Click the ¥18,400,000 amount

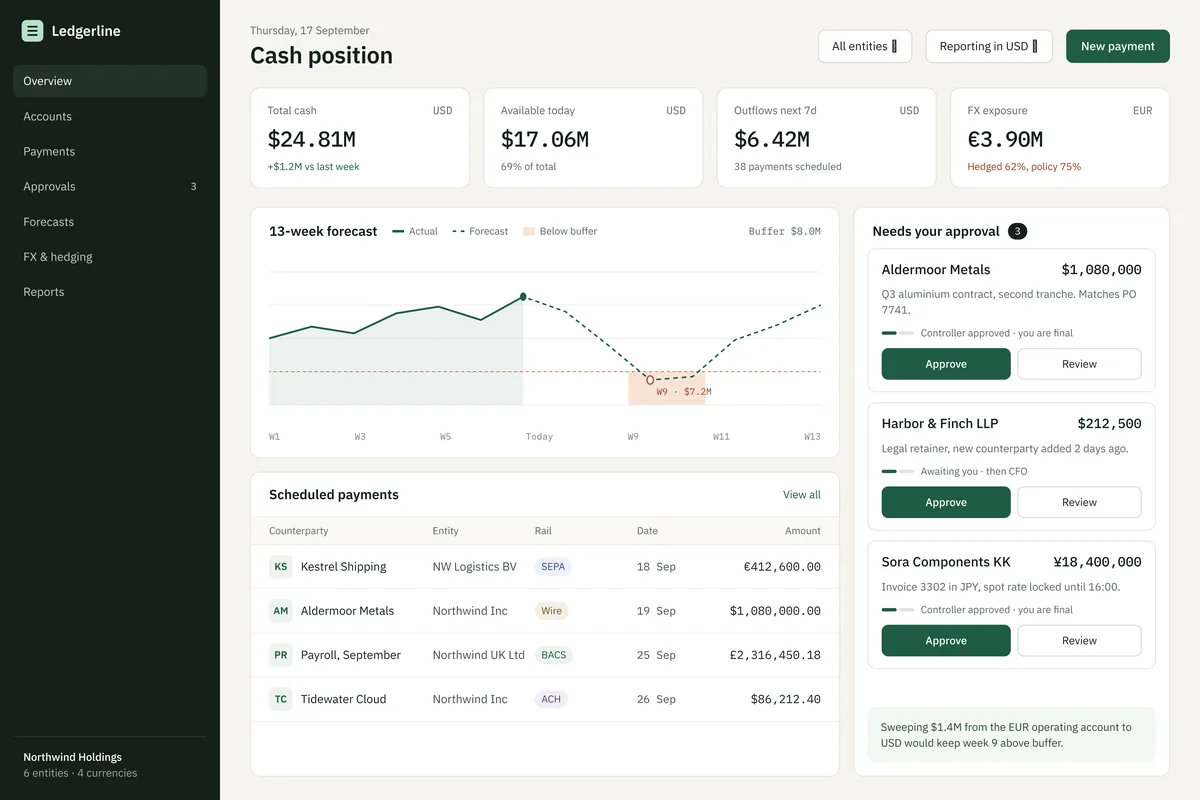pyautogui.click(x=1097, y=562)
